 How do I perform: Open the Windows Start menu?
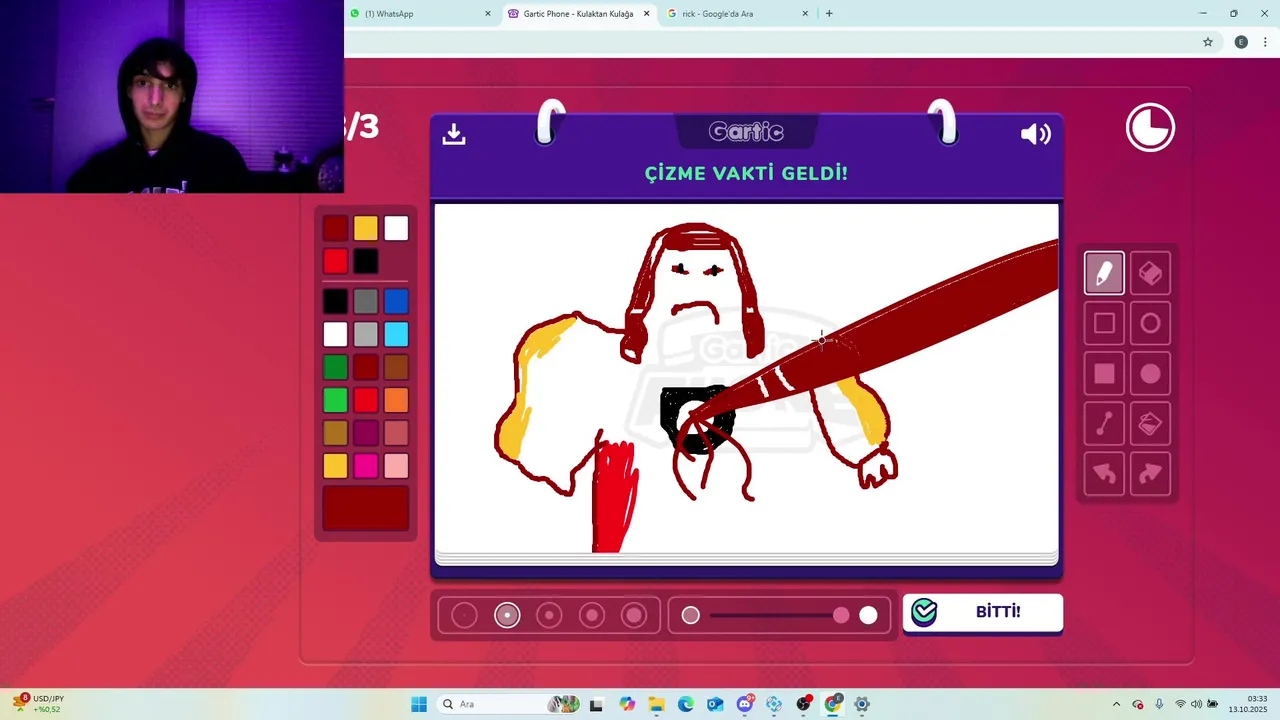419,704
